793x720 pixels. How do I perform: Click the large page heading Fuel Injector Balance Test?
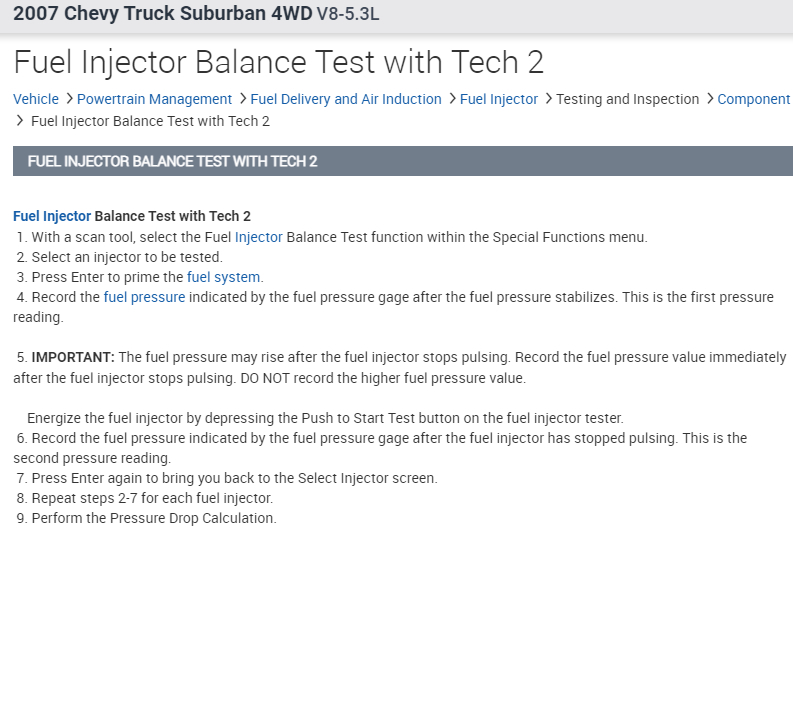[x=278, y=62]
